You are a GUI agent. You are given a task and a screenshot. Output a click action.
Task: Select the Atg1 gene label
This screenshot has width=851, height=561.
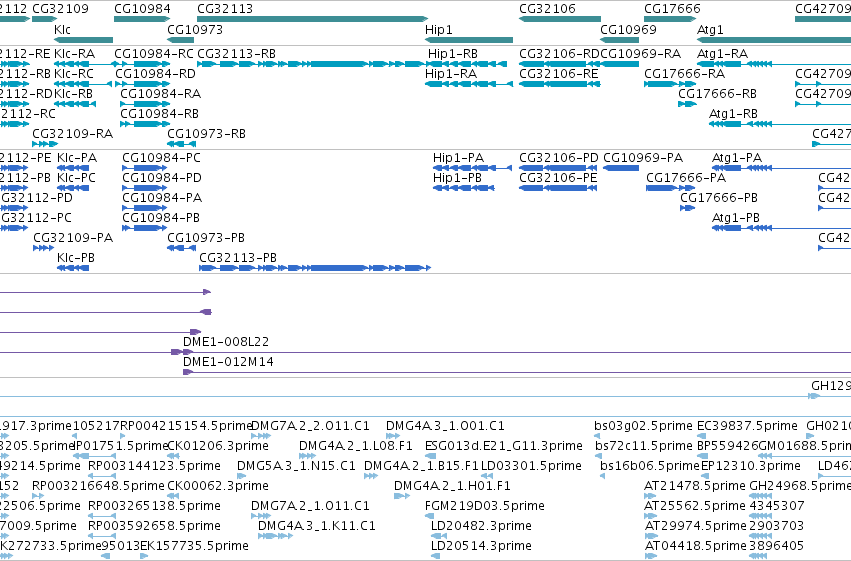pos(710,29)
